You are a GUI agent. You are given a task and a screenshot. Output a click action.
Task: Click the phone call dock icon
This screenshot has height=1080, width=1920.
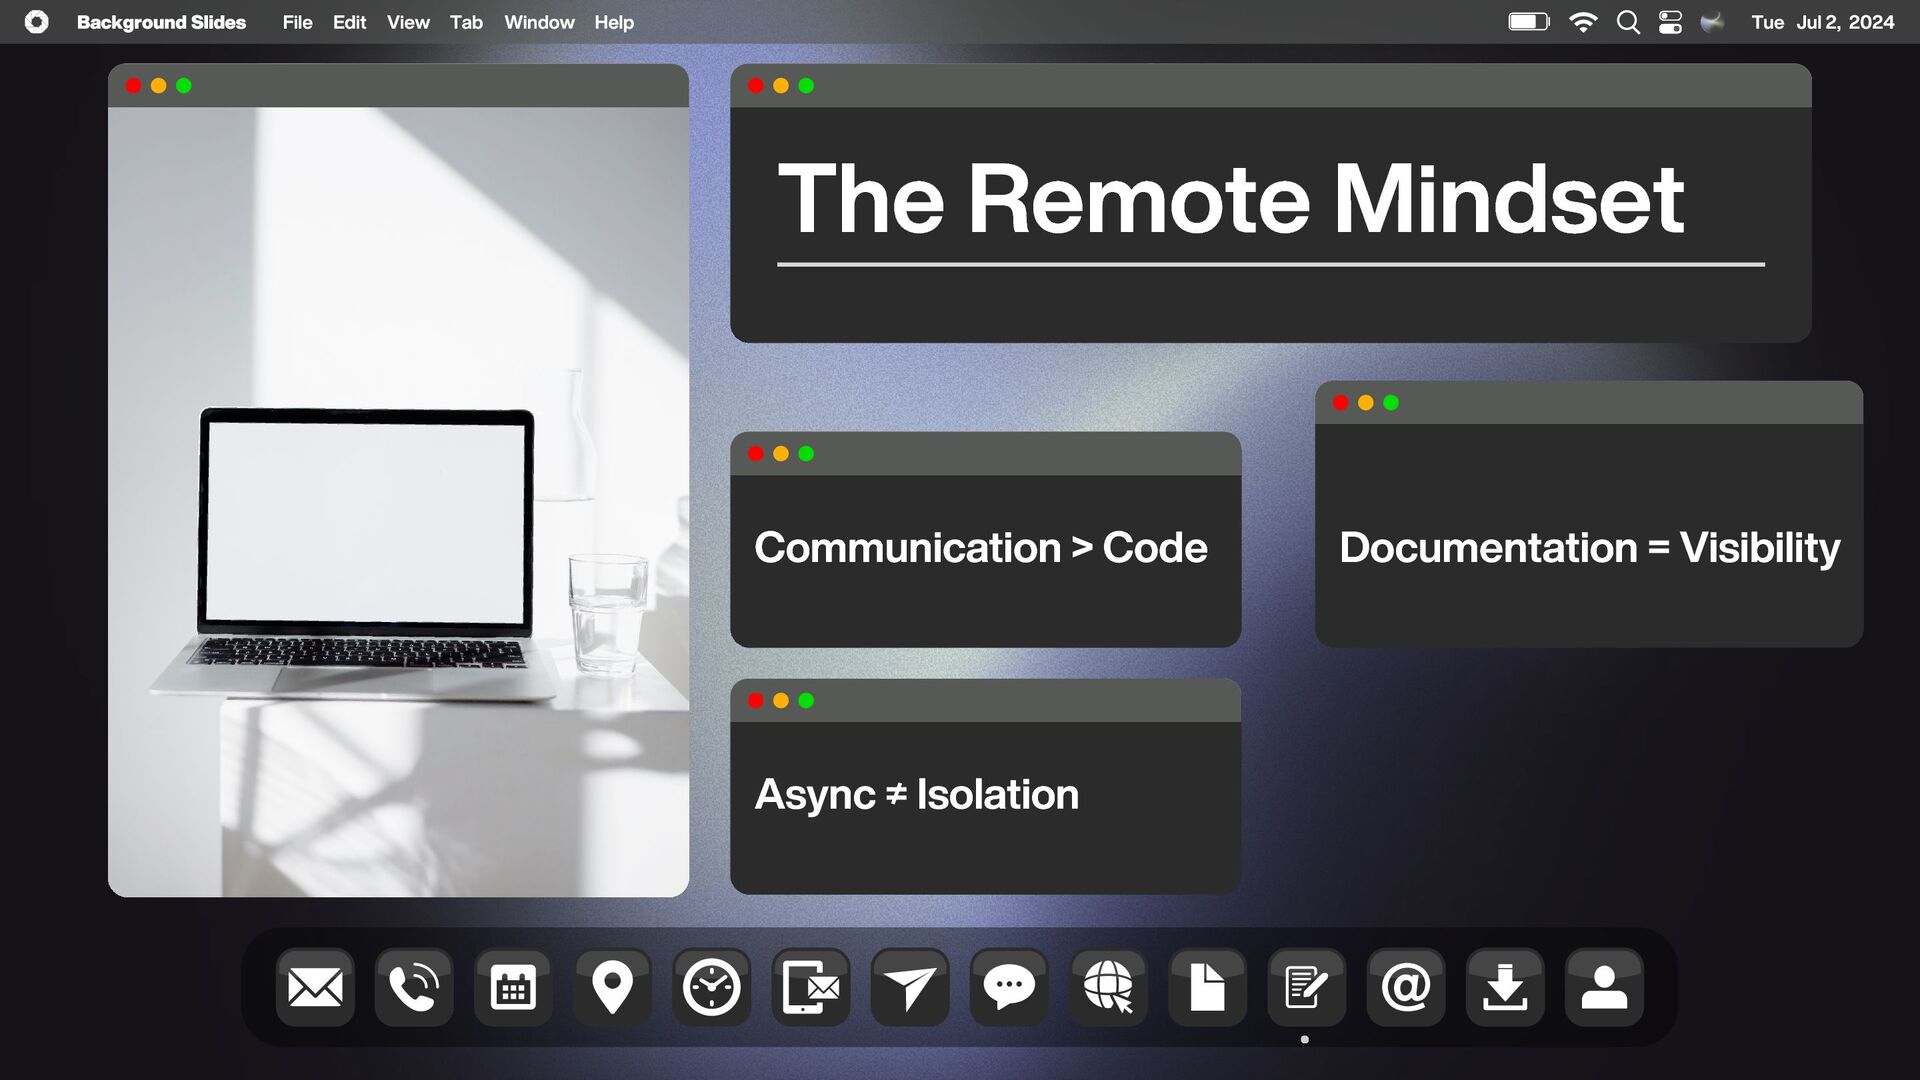point(414,988)
